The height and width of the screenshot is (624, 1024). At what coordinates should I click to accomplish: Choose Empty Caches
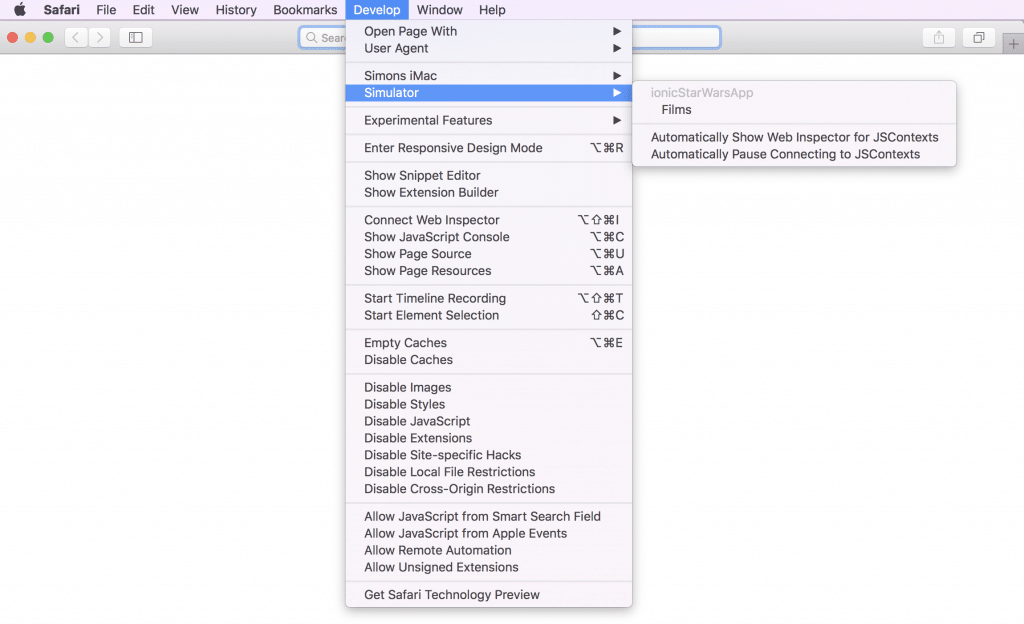point(488,342)
